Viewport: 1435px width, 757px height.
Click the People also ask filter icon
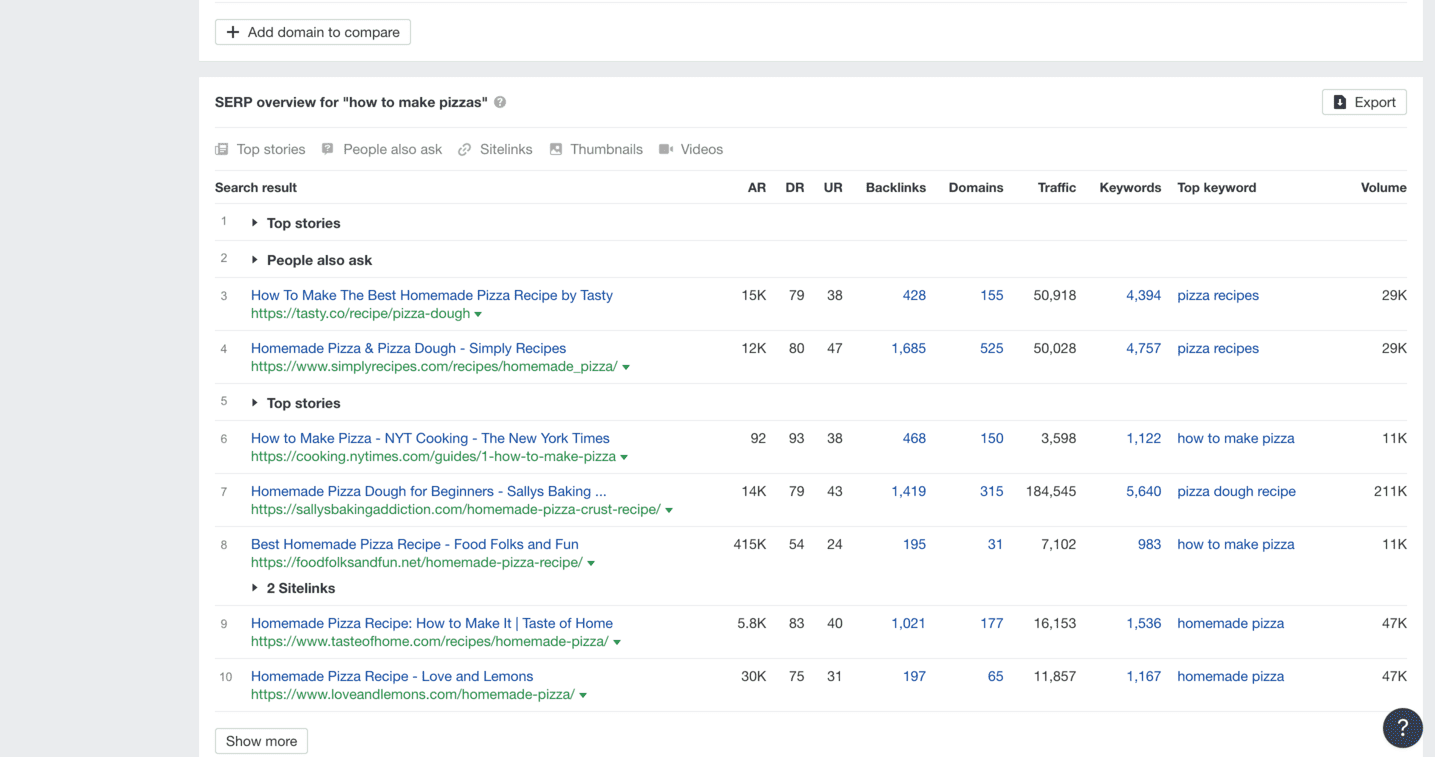click(327, 149)
